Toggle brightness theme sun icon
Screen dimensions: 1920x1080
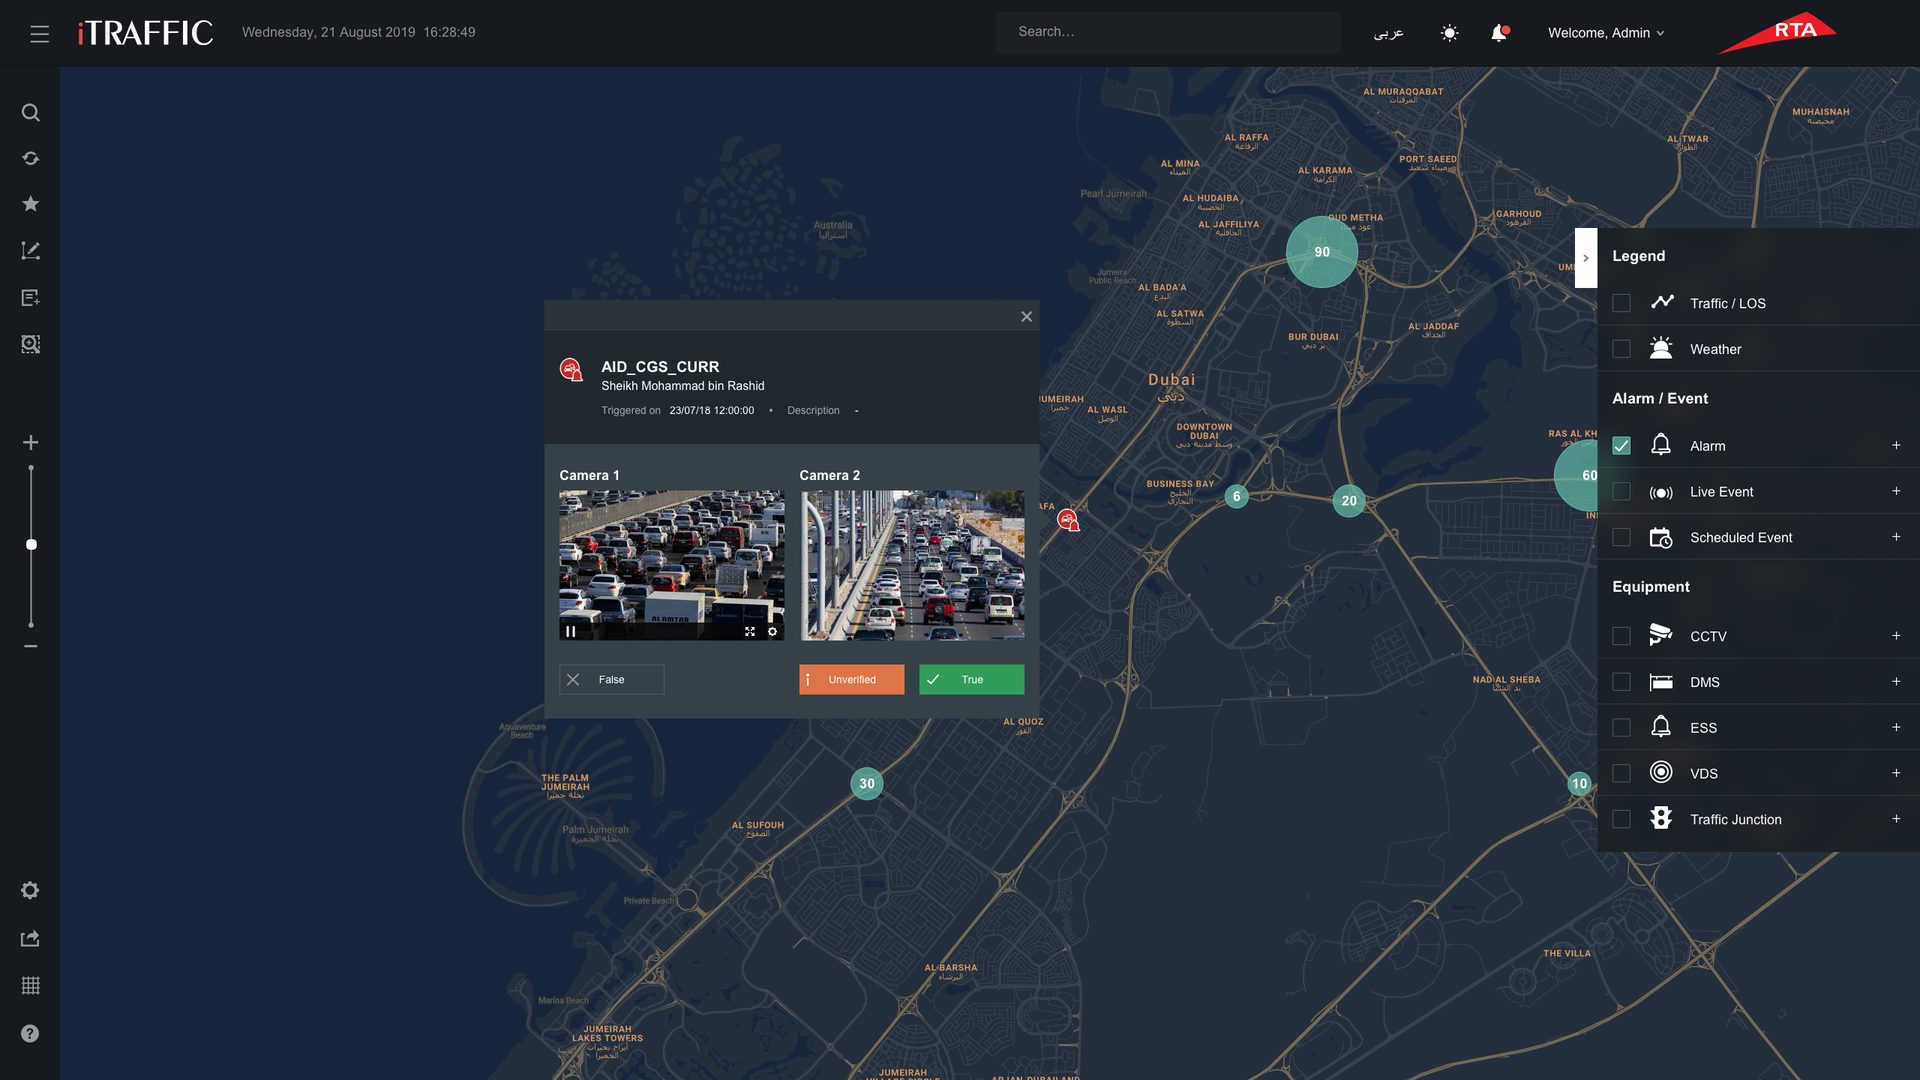click(x=1449, y=33)
